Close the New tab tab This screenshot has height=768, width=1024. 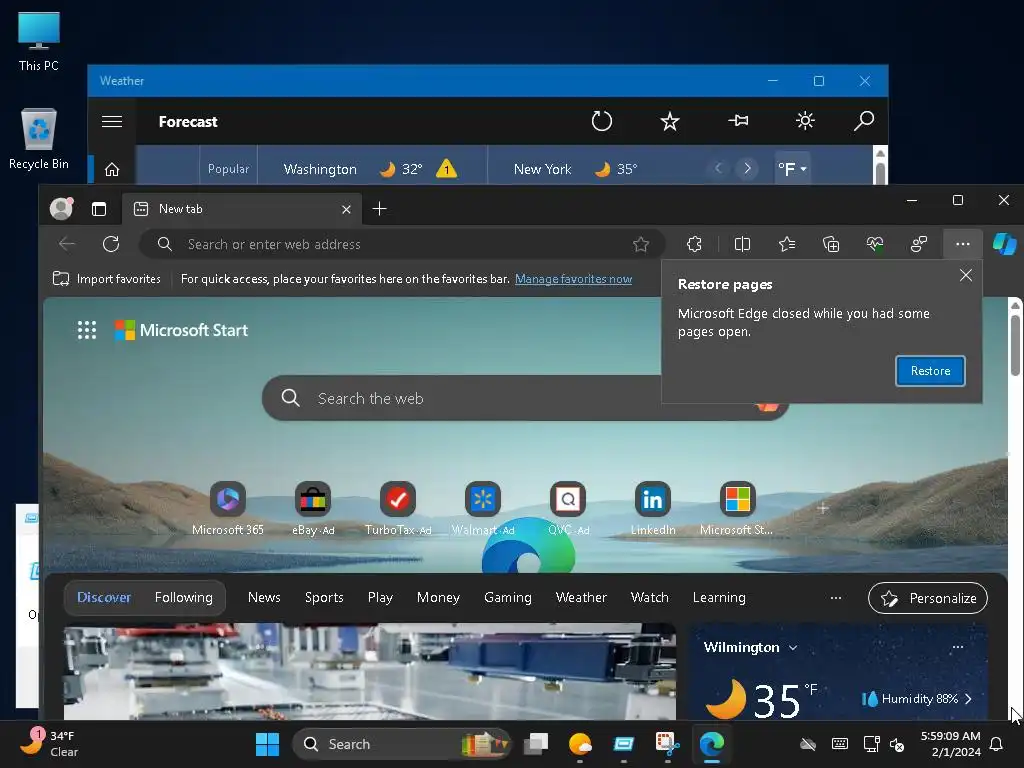click(346, 210)
